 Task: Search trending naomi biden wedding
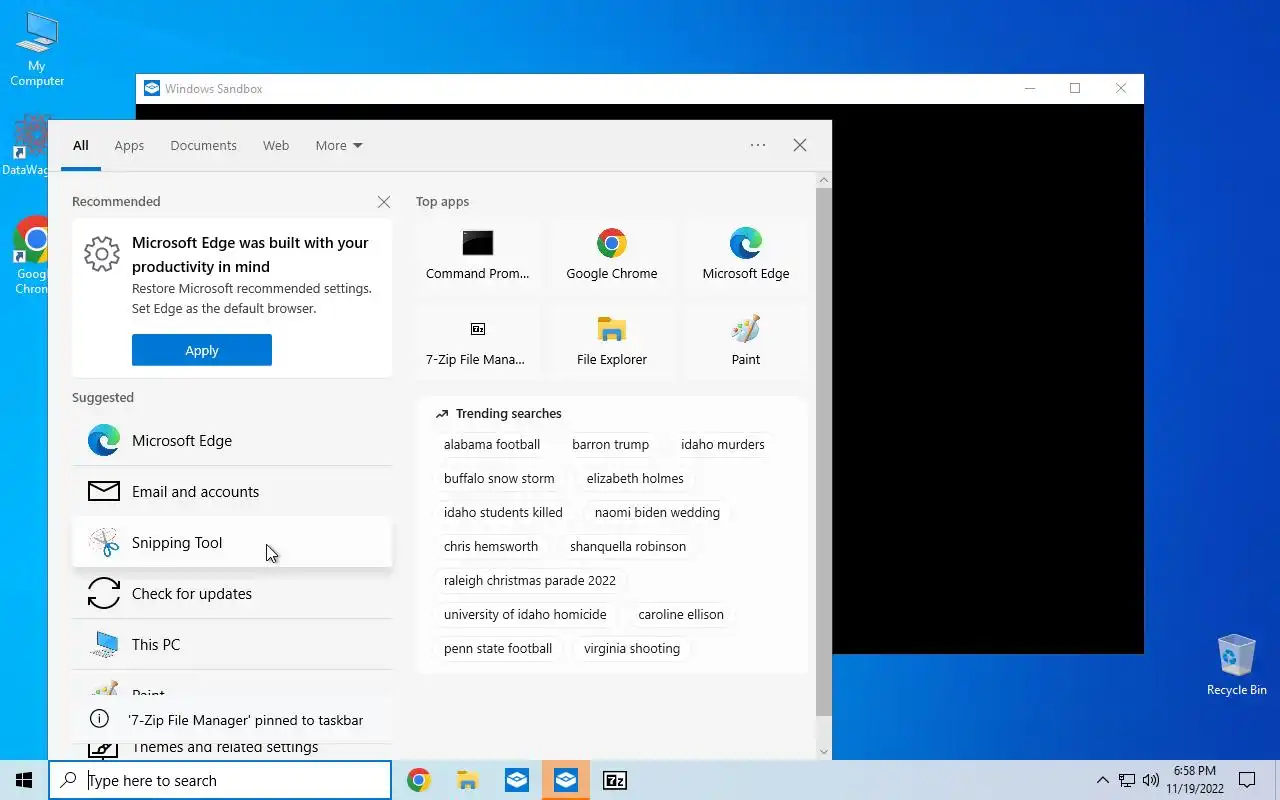point(657,512)
